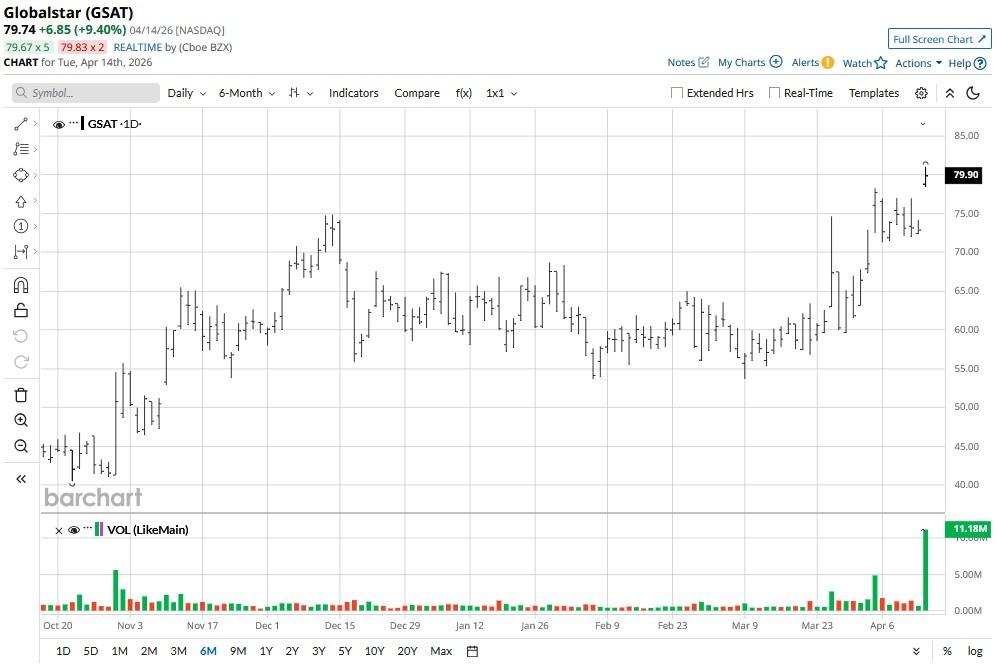This screenshot has width=998, height=670.
Task: Switch to dark mode with moon icon
Action: click(x=973, y=93)
